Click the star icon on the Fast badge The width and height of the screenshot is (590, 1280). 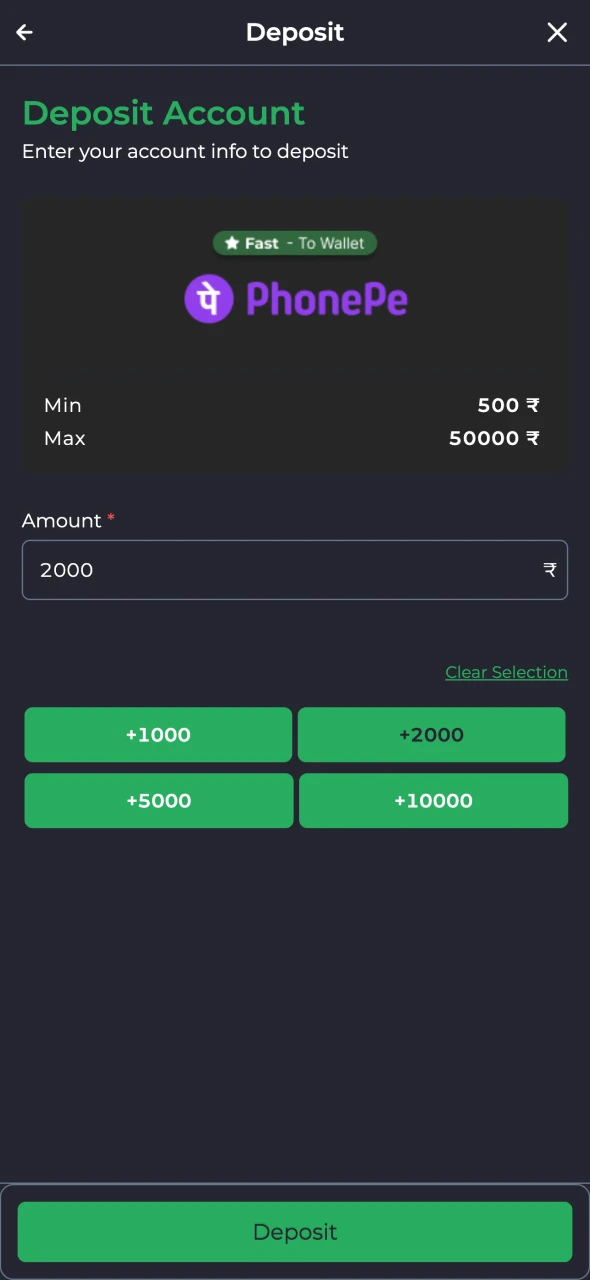(x=231, y=242)
